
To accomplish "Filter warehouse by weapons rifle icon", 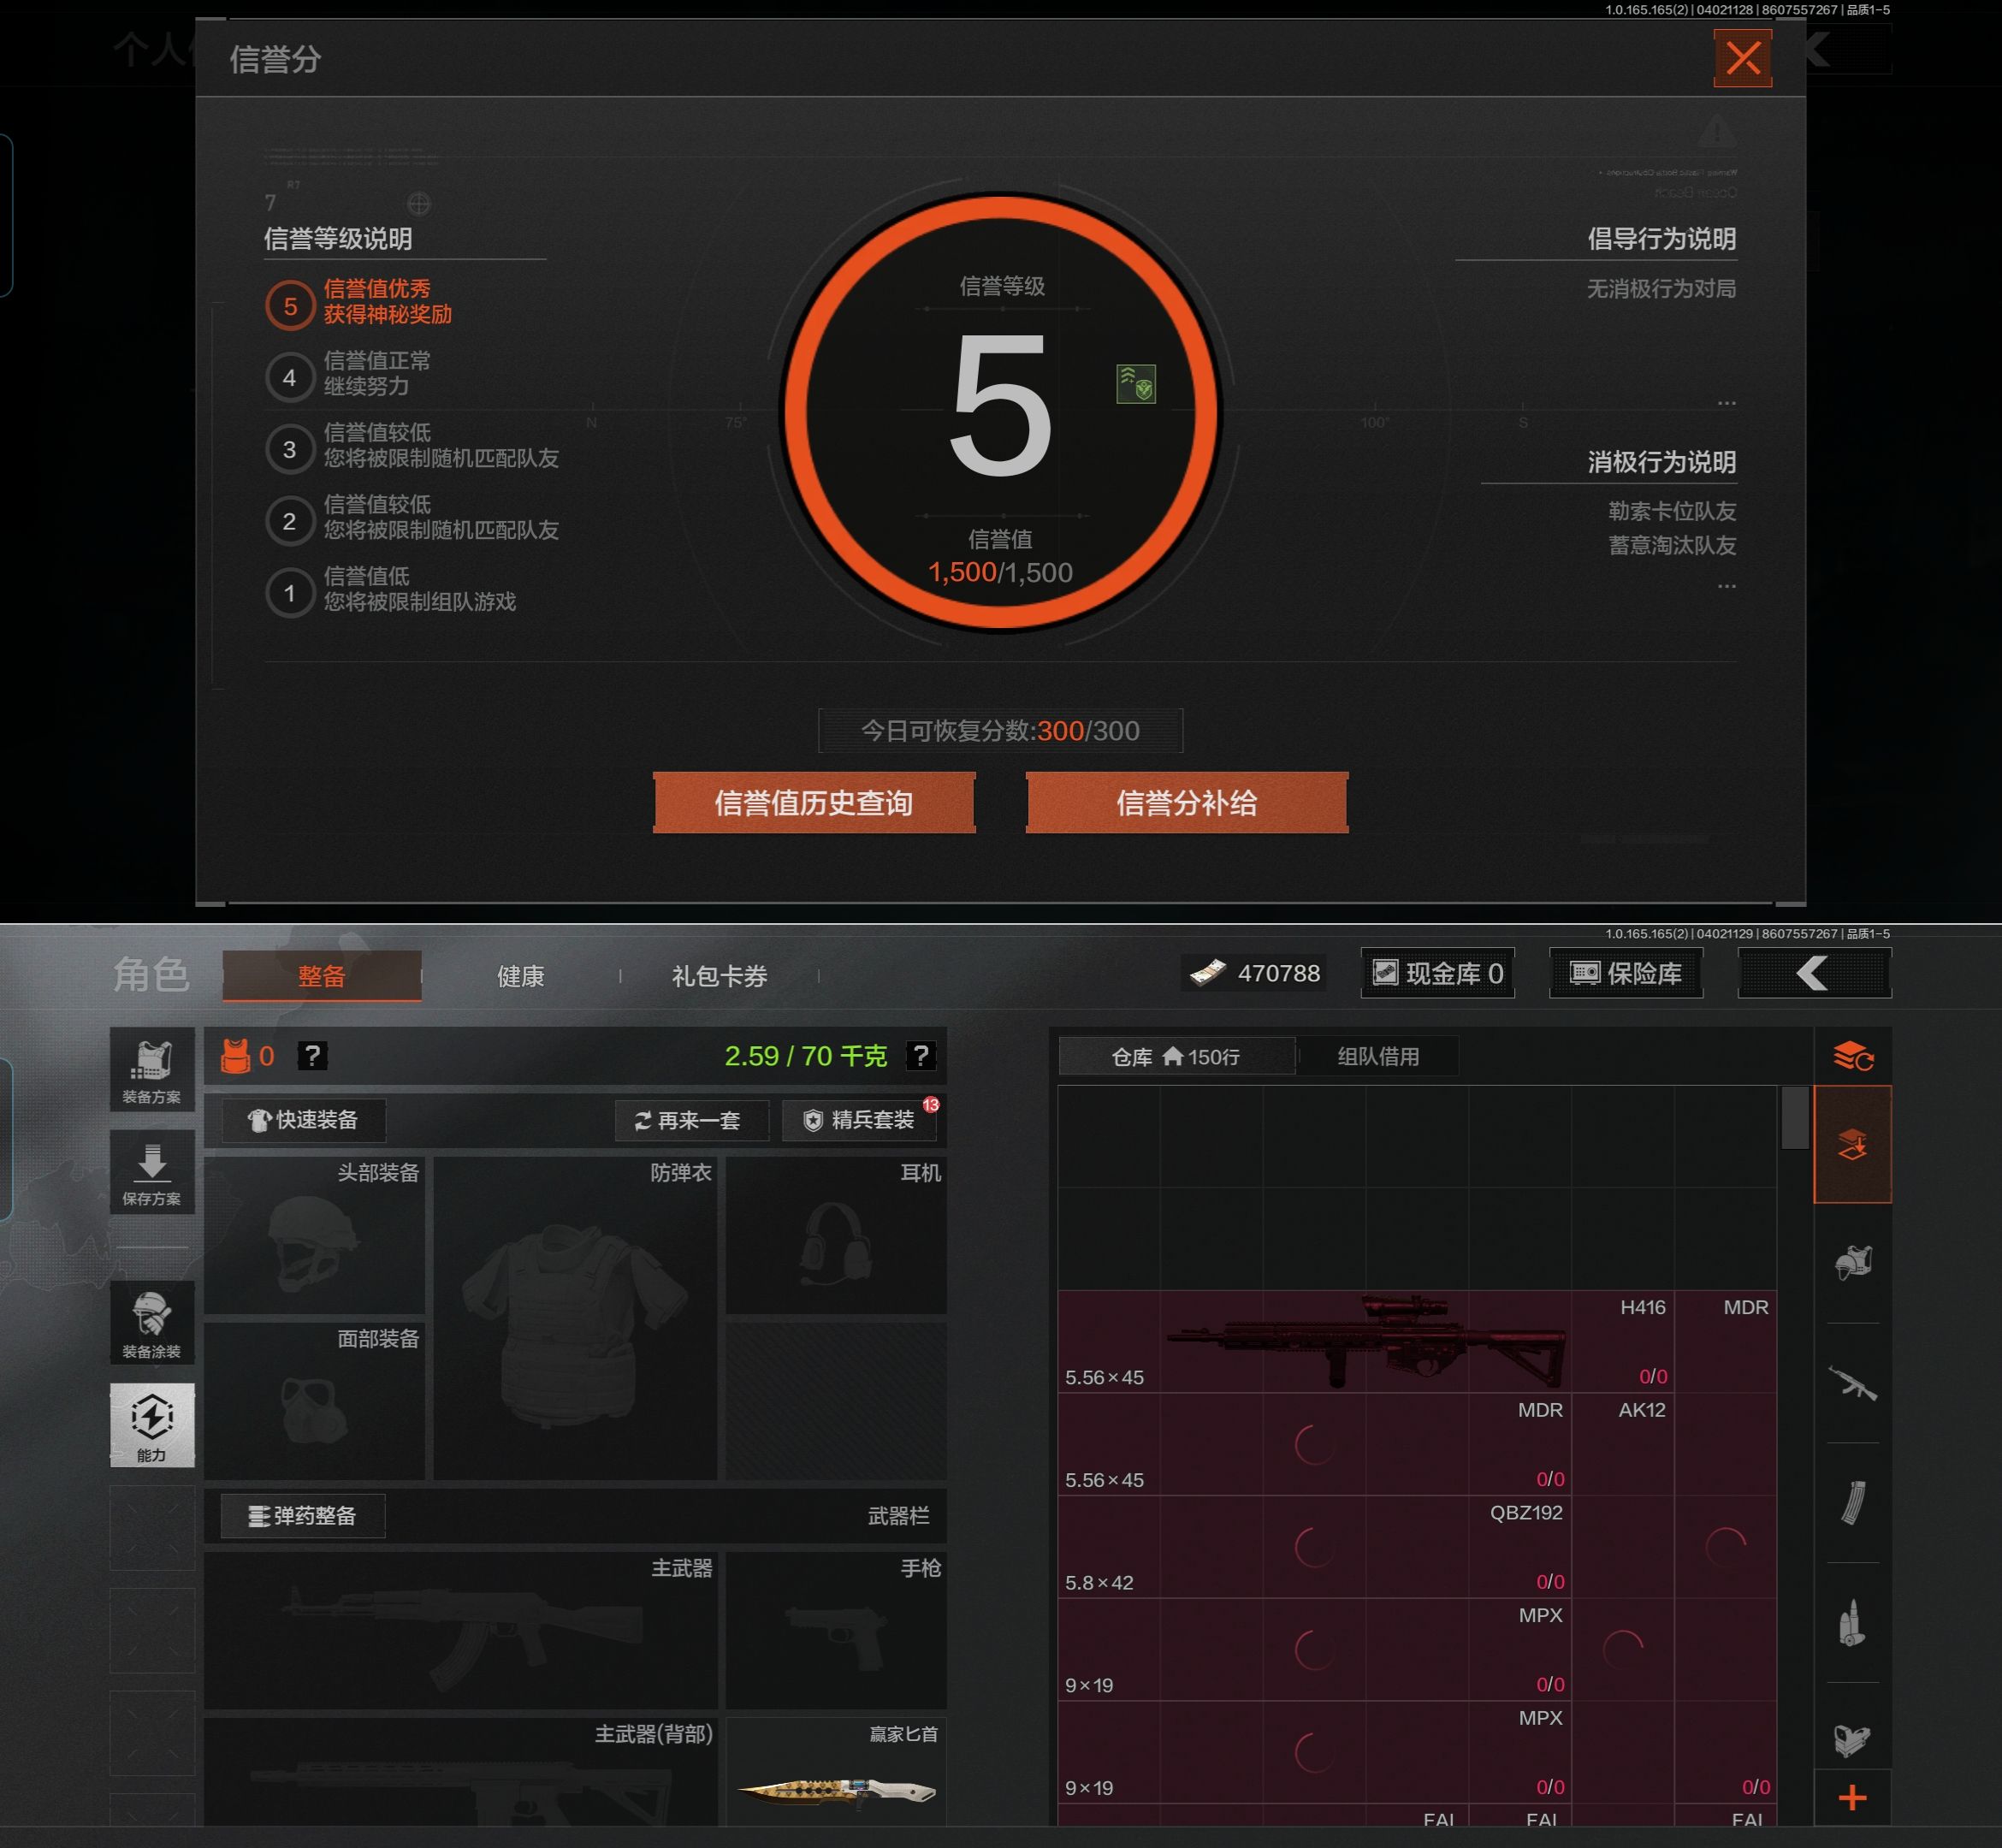I will (1852, 1383).
